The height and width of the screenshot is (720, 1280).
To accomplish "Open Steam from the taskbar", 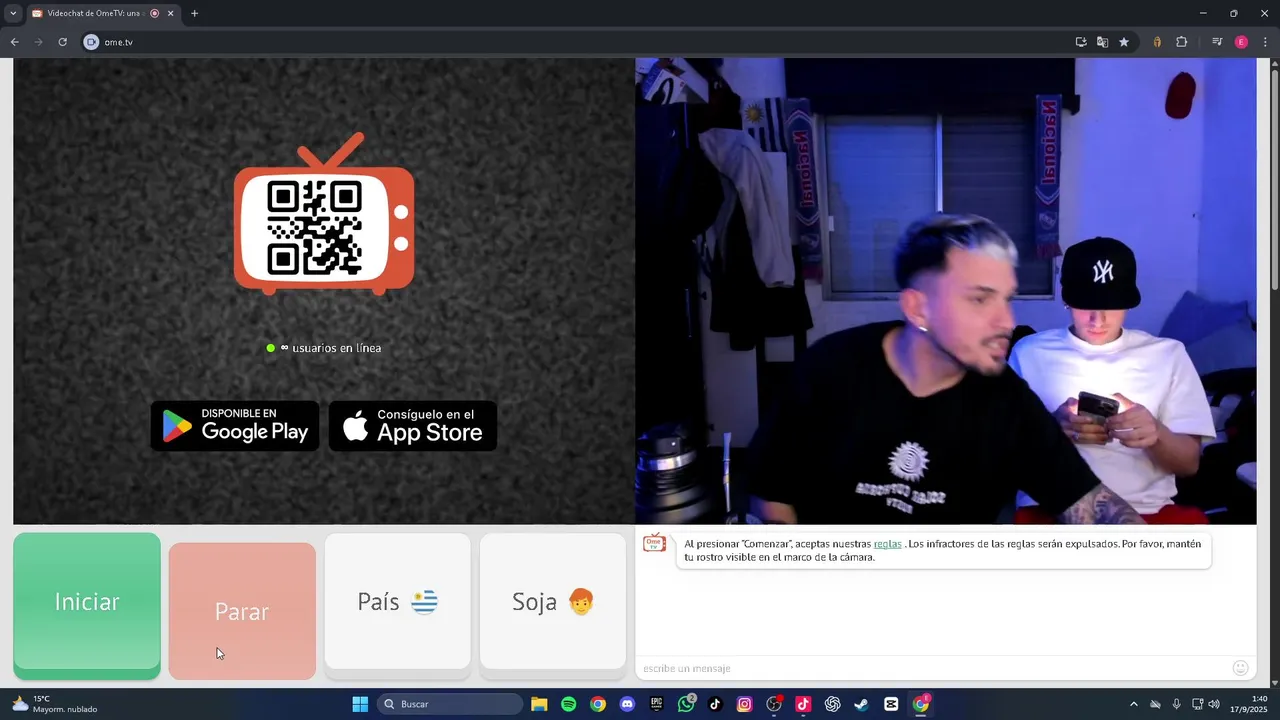I will pos(861,704).
